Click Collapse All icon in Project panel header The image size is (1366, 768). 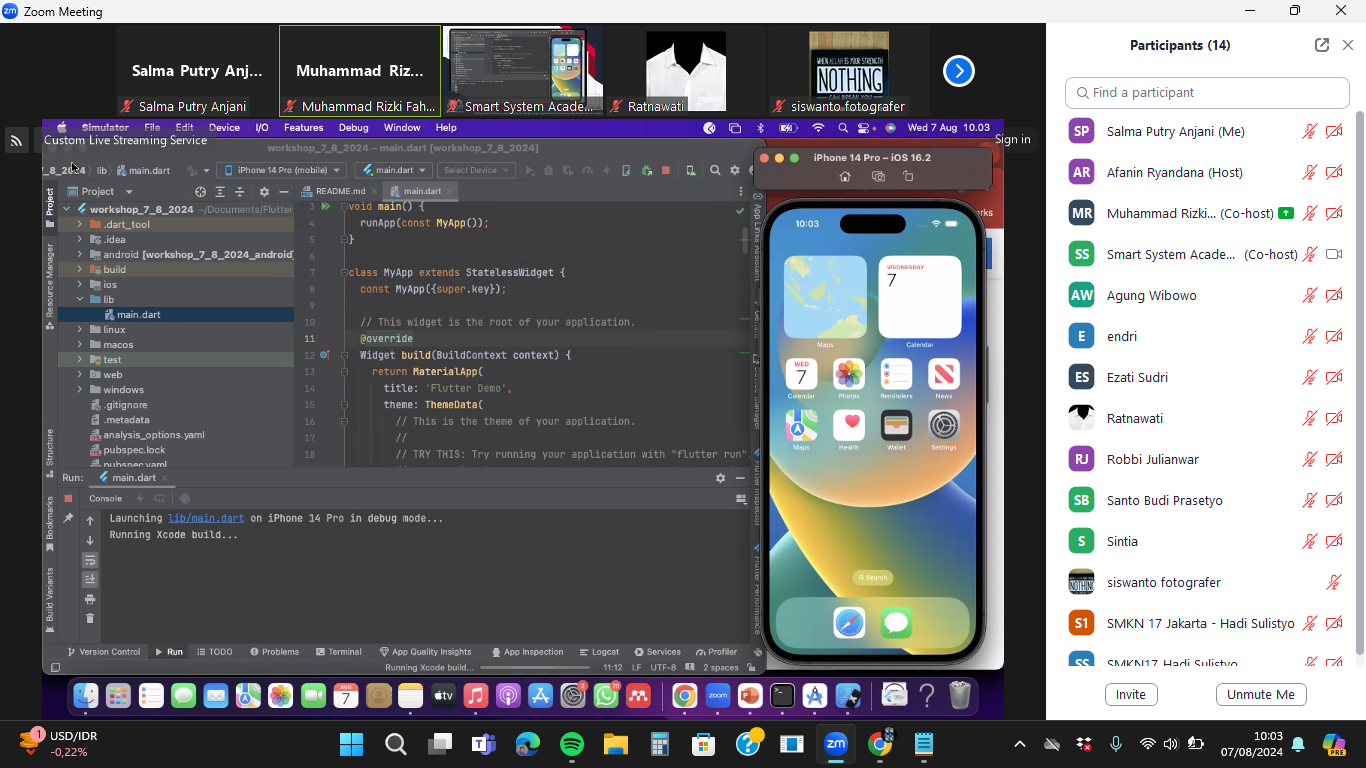click(240, 192)
